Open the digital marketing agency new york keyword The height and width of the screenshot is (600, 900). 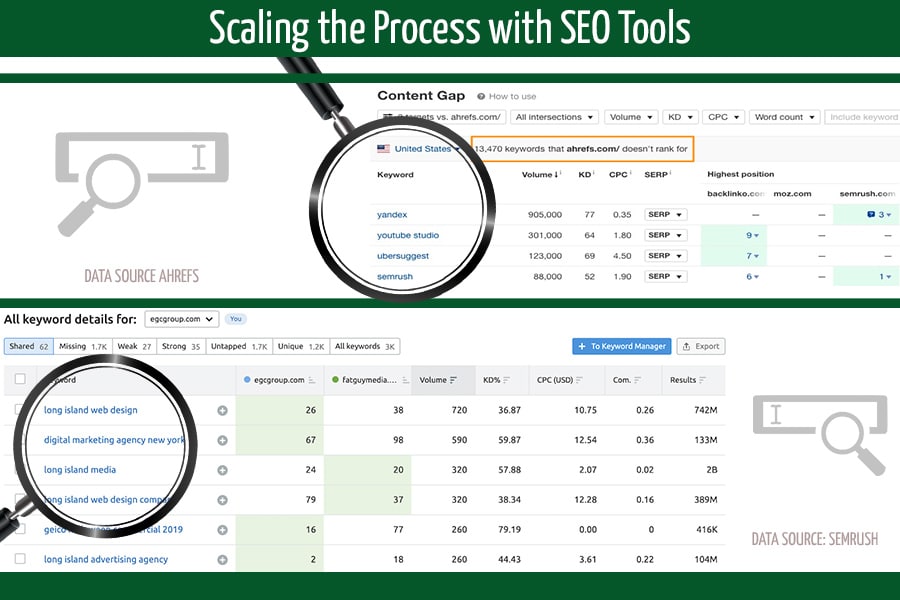click(114, 440)
